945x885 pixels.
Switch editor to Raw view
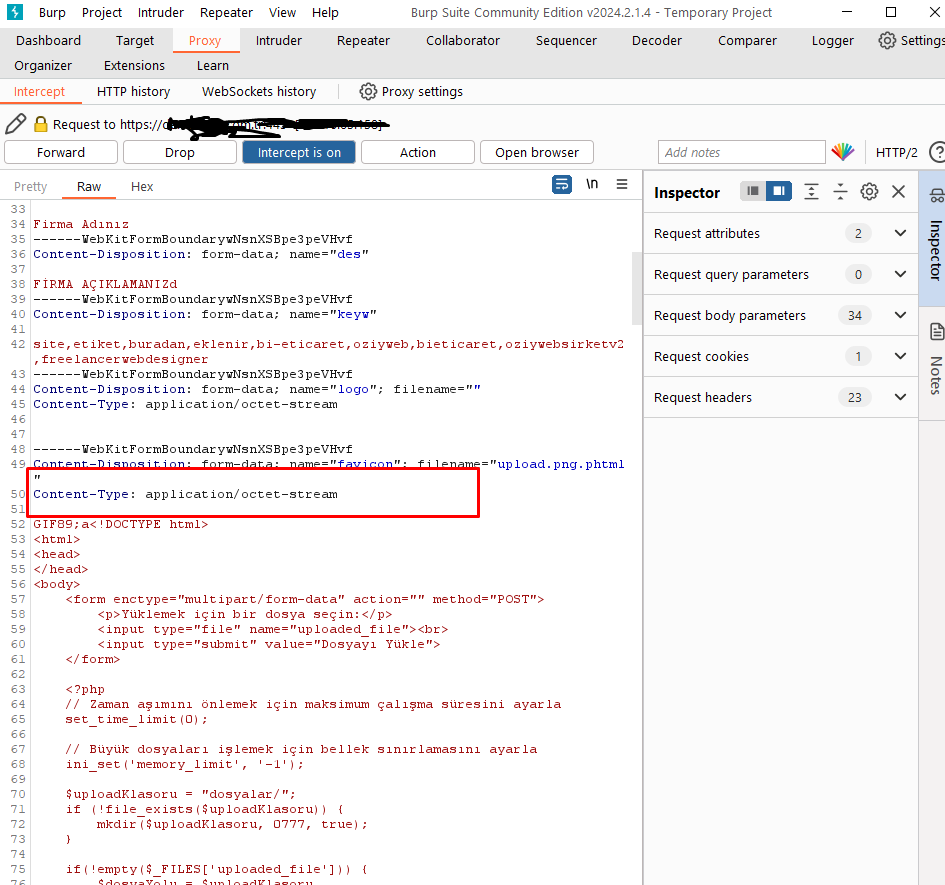(89, 187)
